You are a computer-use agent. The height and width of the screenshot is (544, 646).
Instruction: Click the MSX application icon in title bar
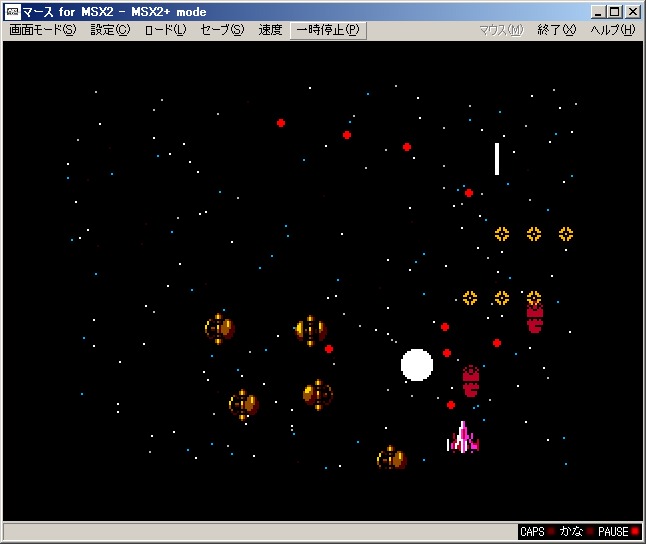[12, 12]
